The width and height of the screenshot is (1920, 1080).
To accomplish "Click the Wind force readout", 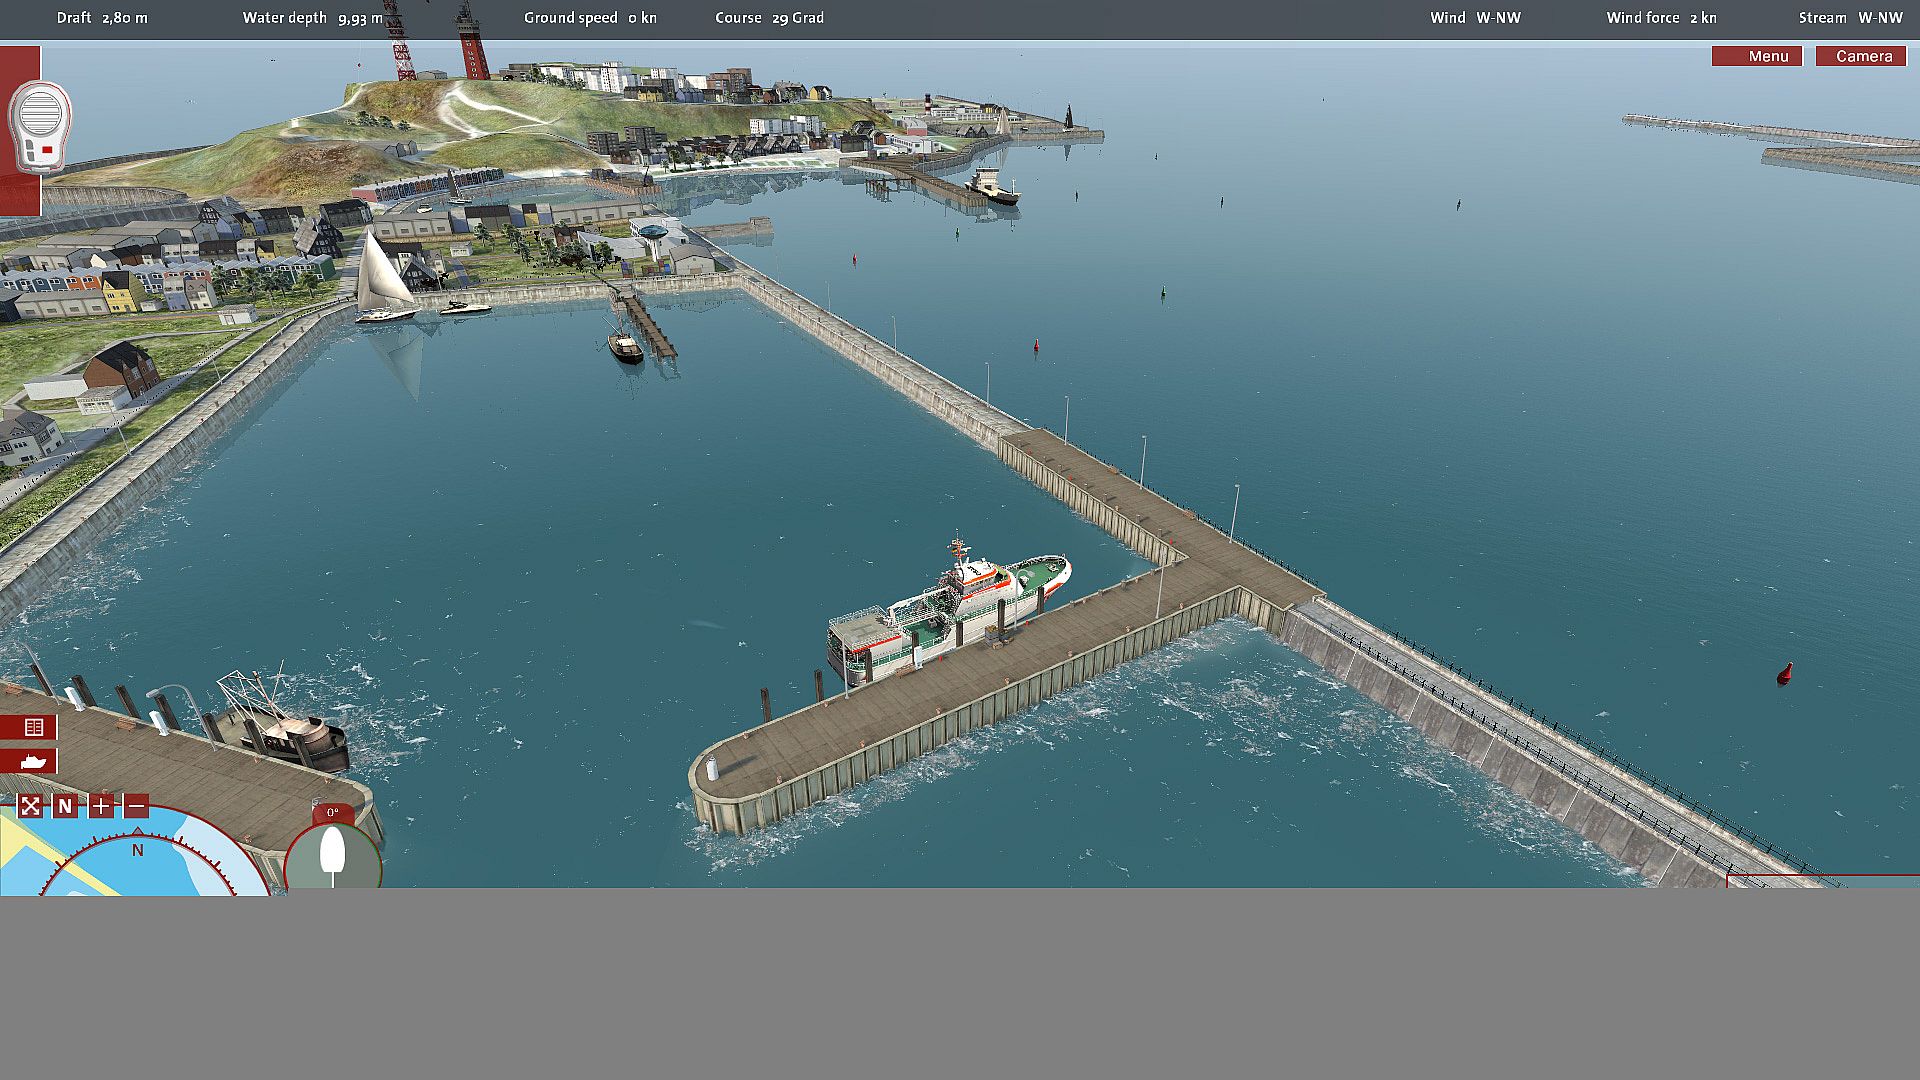I will (x=1661, y=18).
